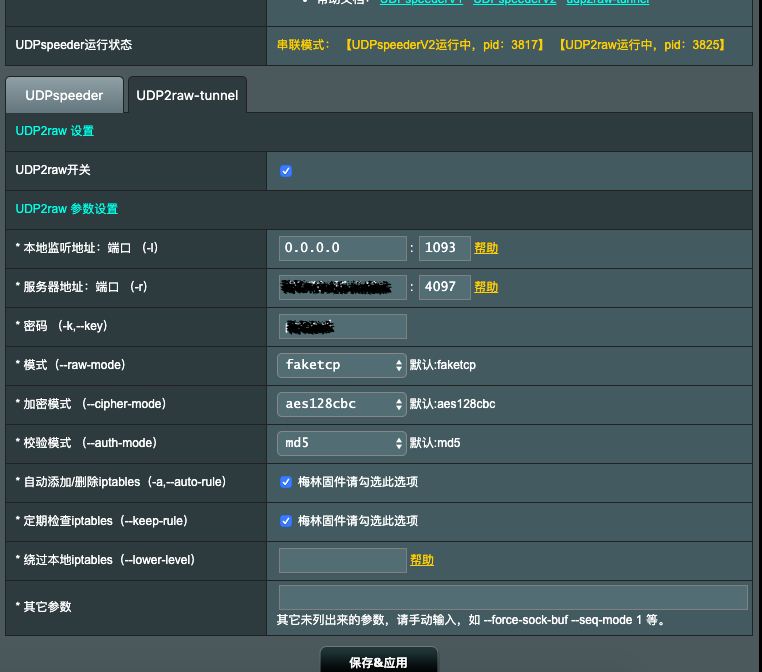Click the UDPspeederV2运行中 pid 3817 status text
This screenshot has width=762, height=672.
coord(444,45)
